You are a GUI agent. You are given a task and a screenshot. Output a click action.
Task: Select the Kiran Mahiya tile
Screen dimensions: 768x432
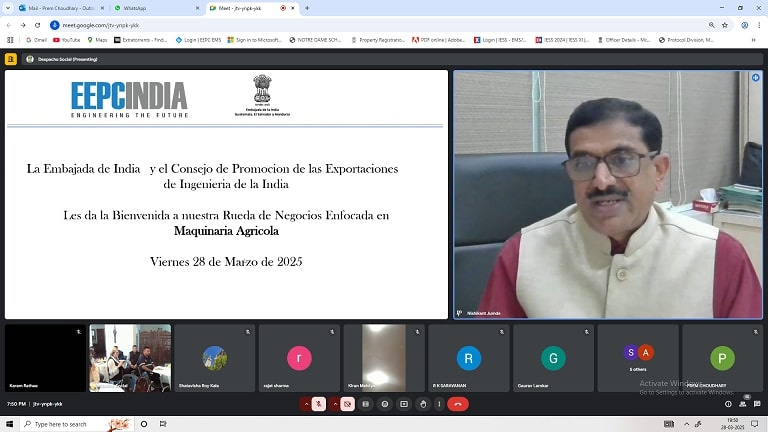pyautogui.click(x=384, y=358)
